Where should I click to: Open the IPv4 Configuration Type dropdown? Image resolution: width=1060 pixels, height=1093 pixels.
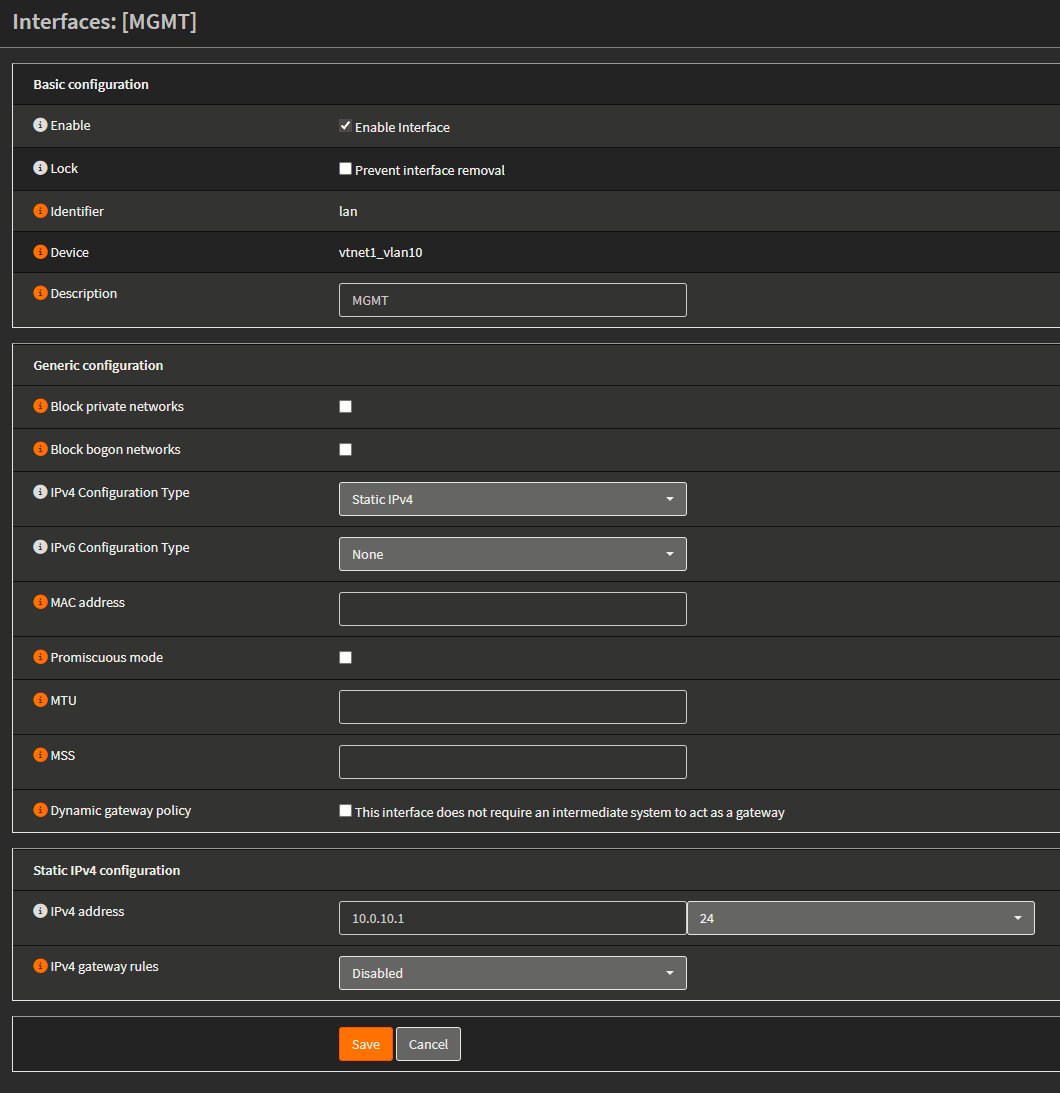pos(512,499)
